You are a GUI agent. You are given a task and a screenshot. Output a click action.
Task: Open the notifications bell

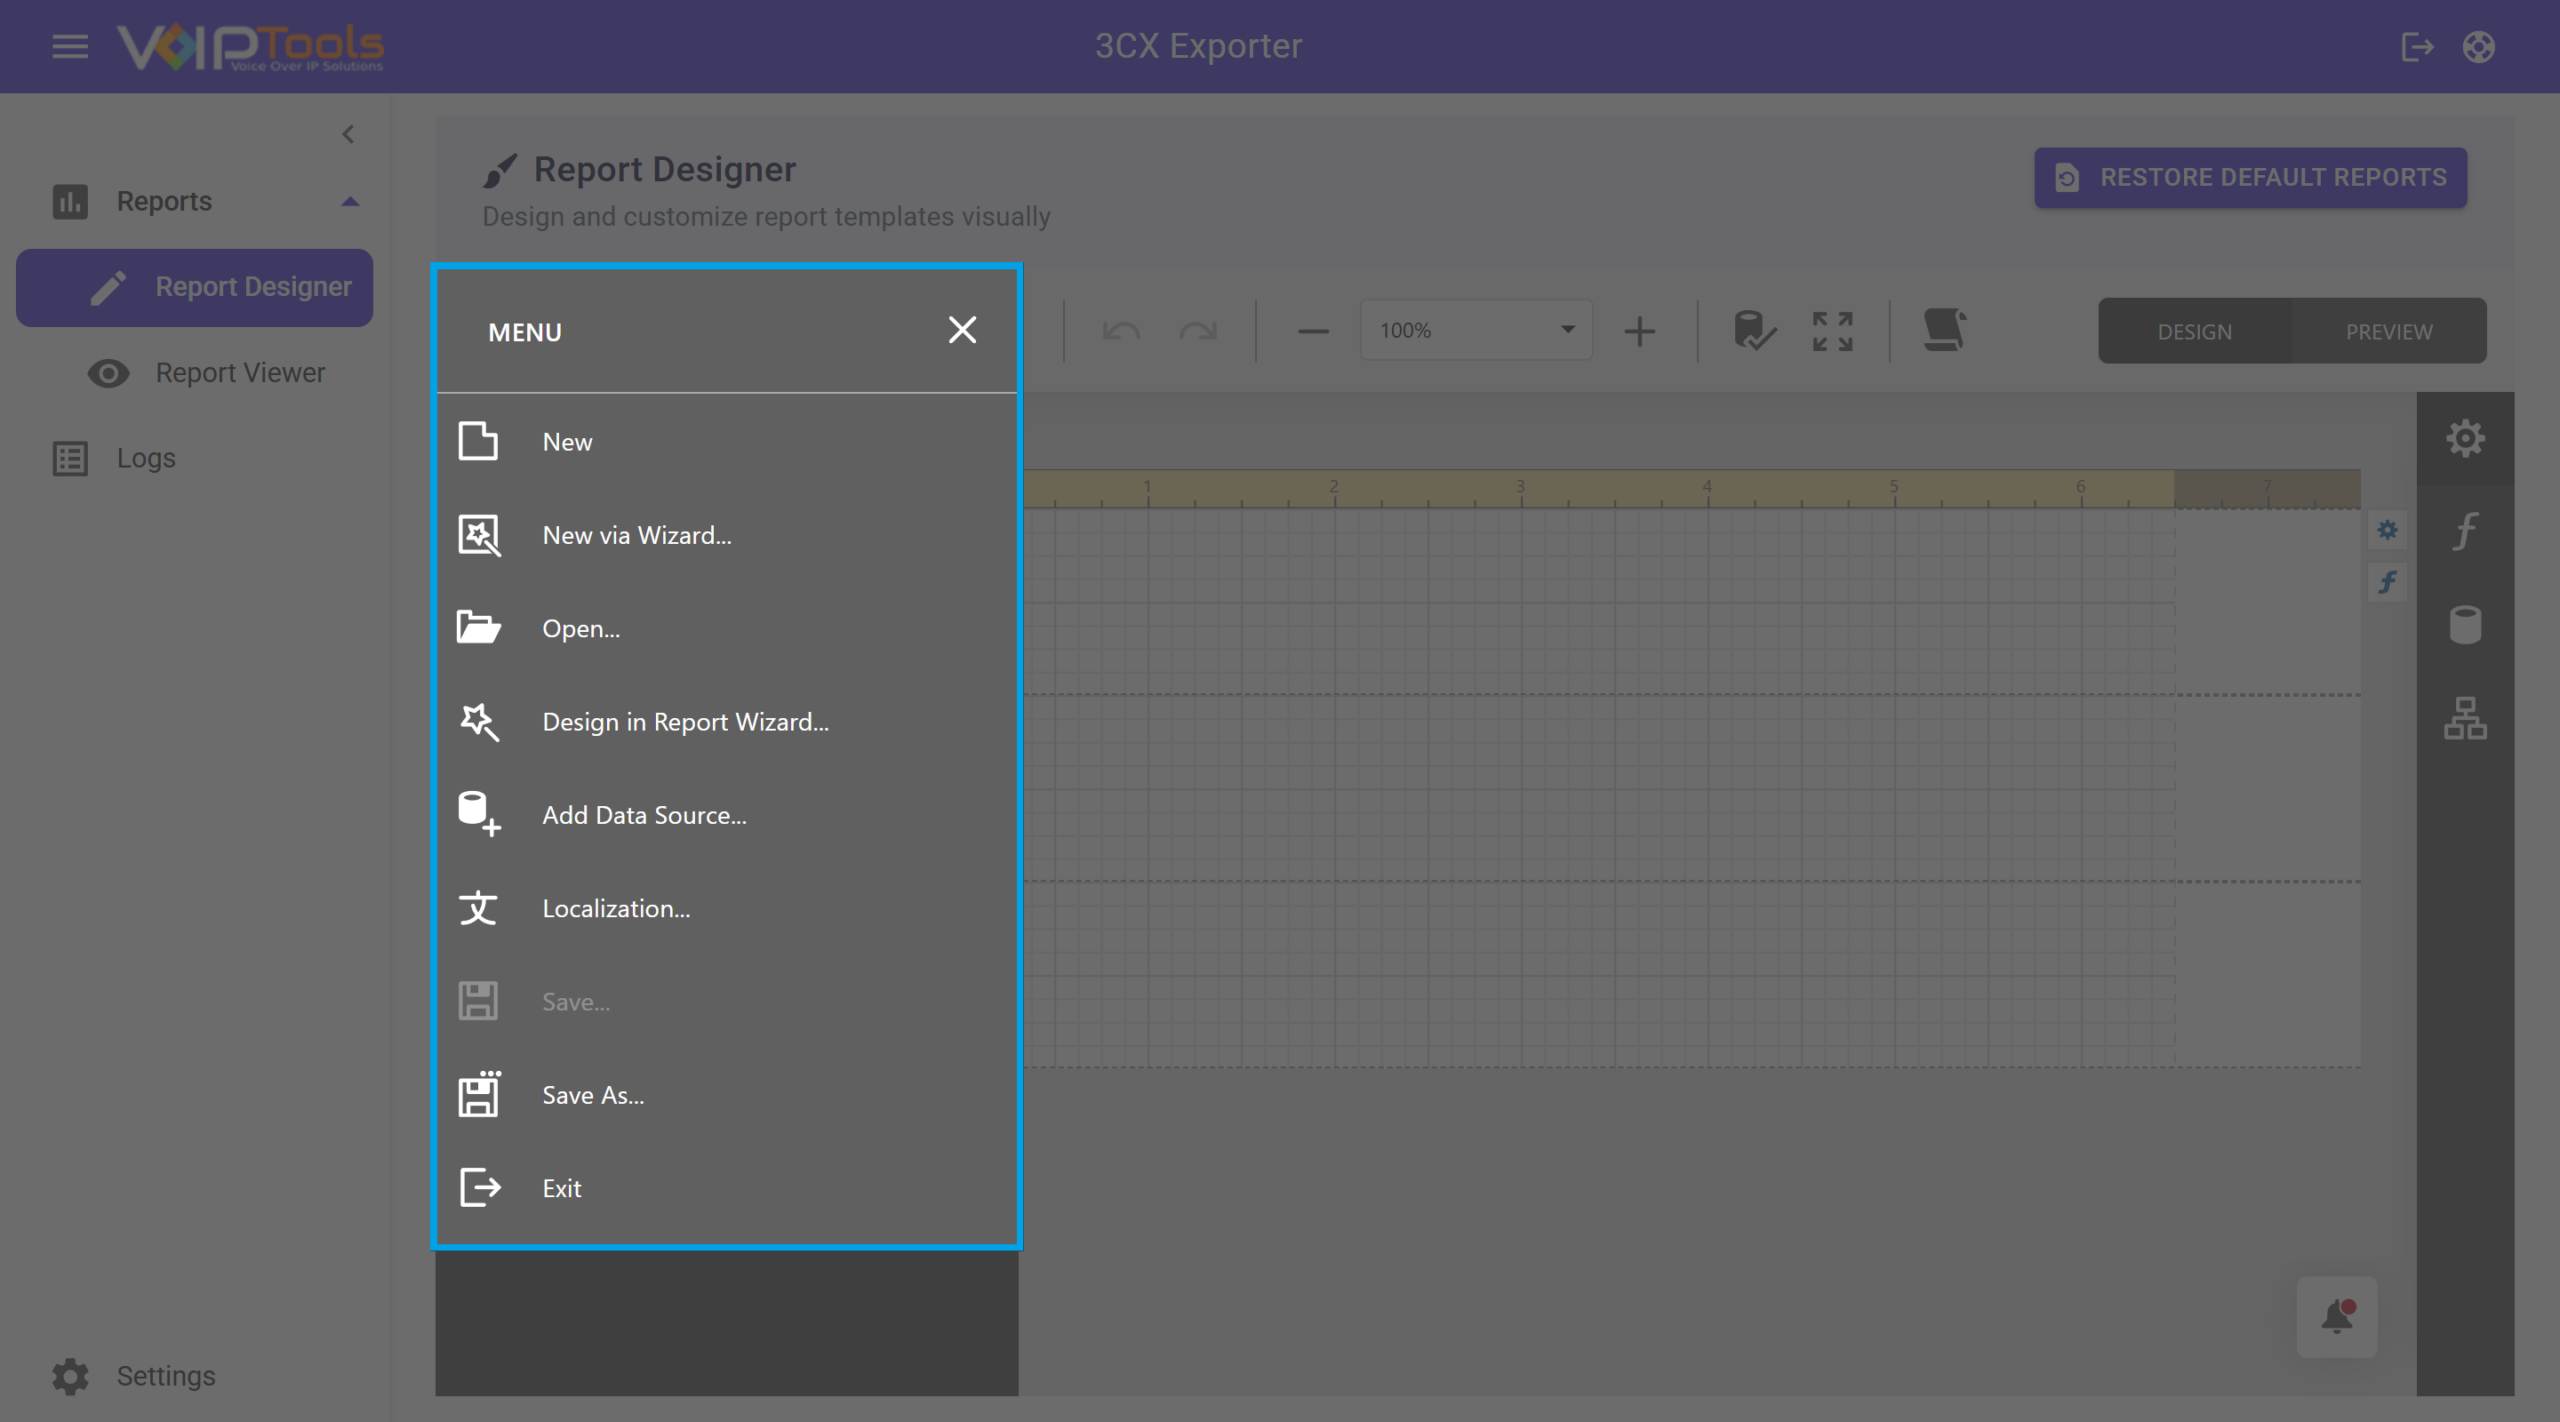point(2337,1316)
